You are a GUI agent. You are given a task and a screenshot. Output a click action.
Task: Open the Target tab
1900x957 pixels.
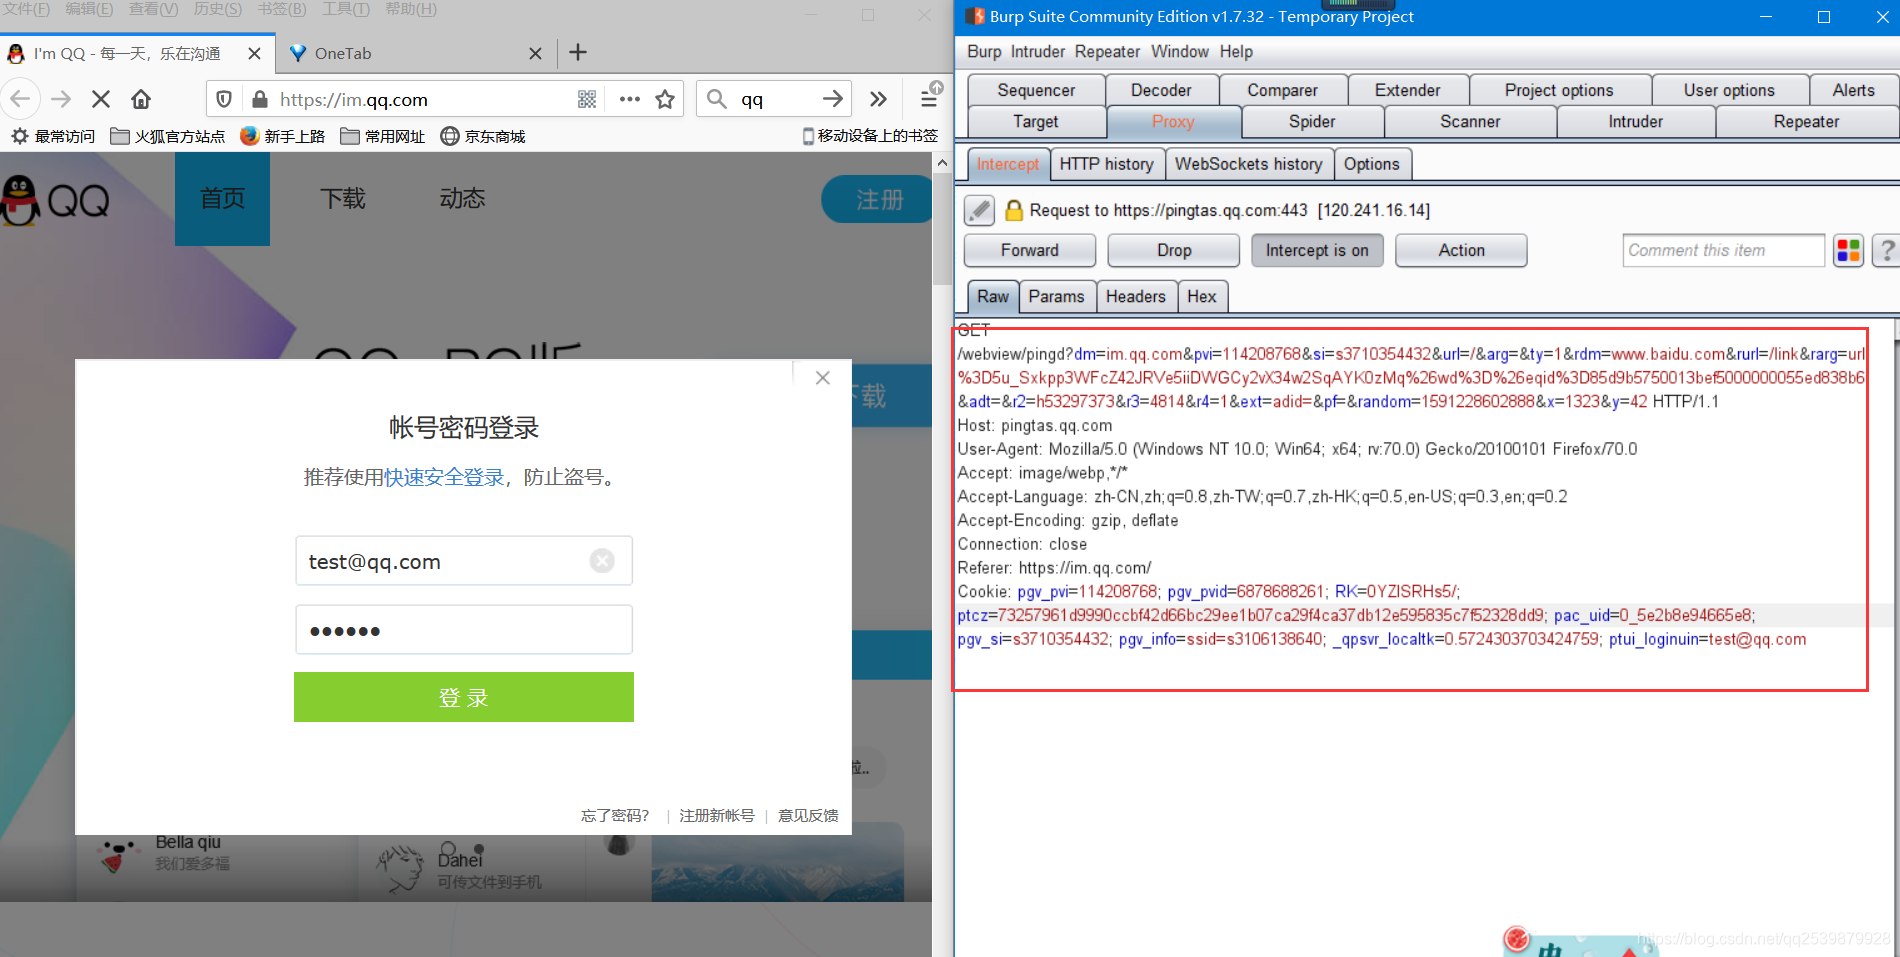(1035, 121)
